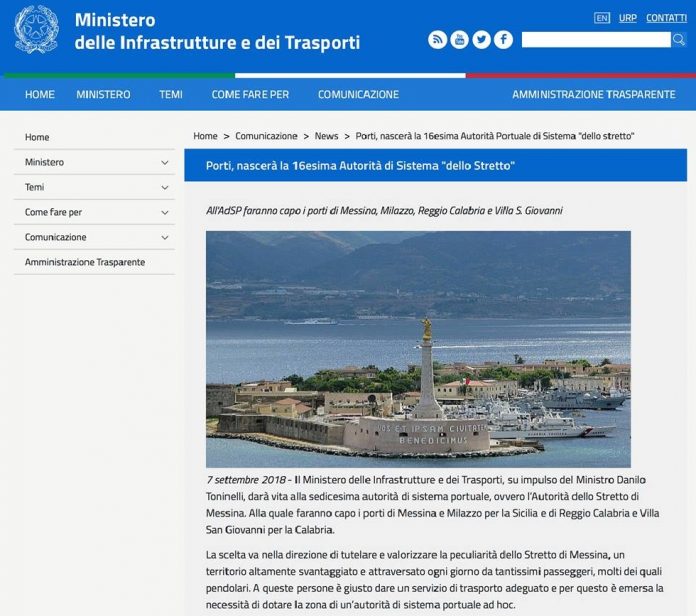
Task: Click News in the breadcrumb trail
Action: [x=326, y=136]
